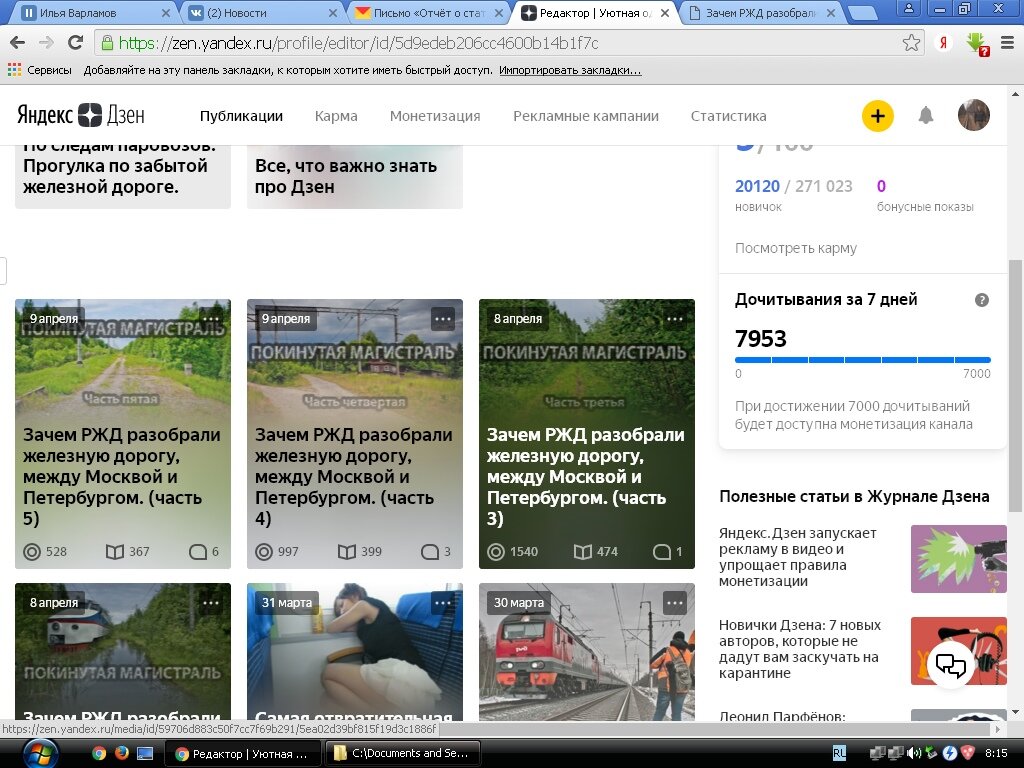Launch Chrome from the taskbar quick launch
Viewport: 1024px width, 768px height.
click(99, 754)
